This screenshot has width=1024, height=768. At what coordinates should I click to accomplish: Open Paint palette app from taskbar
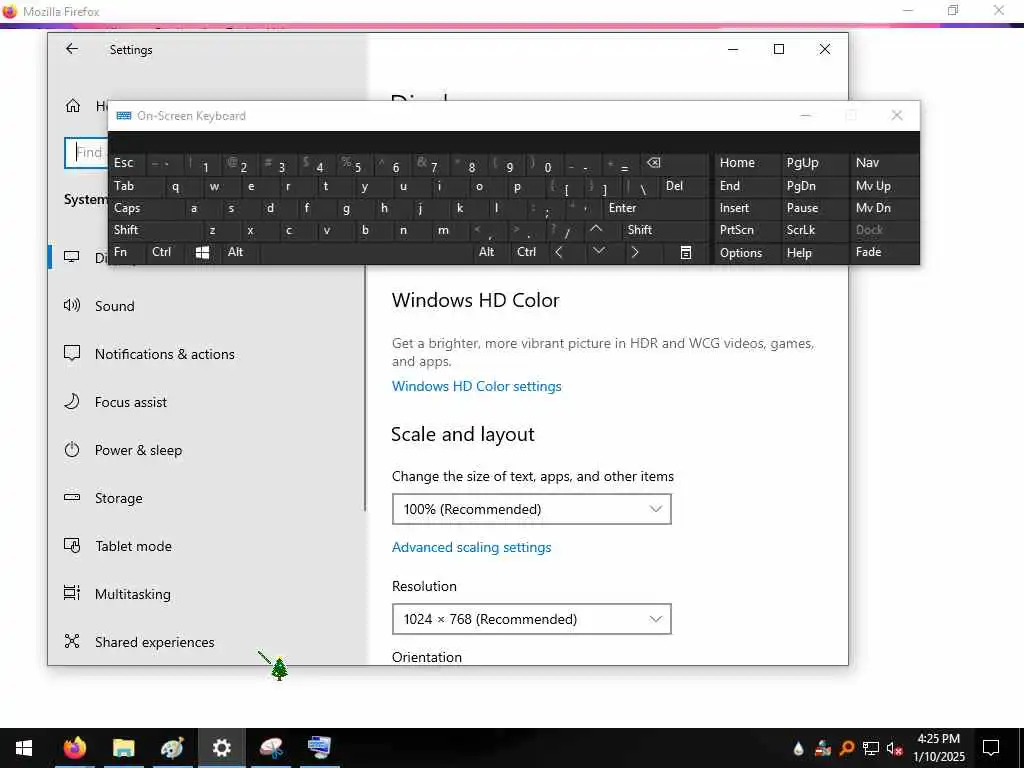coord(172,748)
